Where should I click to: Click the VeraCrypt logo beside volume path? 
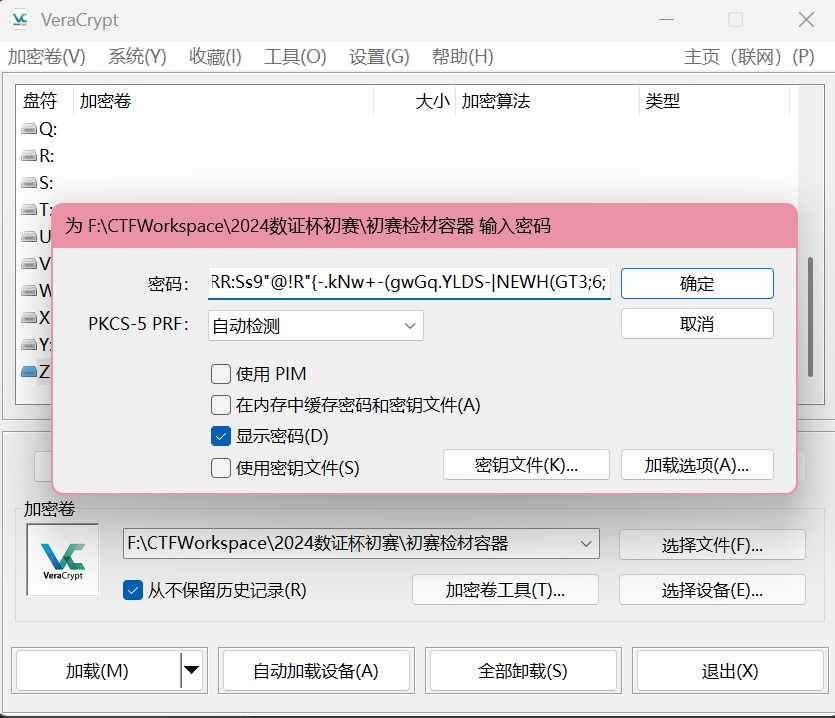click(63, 560)
